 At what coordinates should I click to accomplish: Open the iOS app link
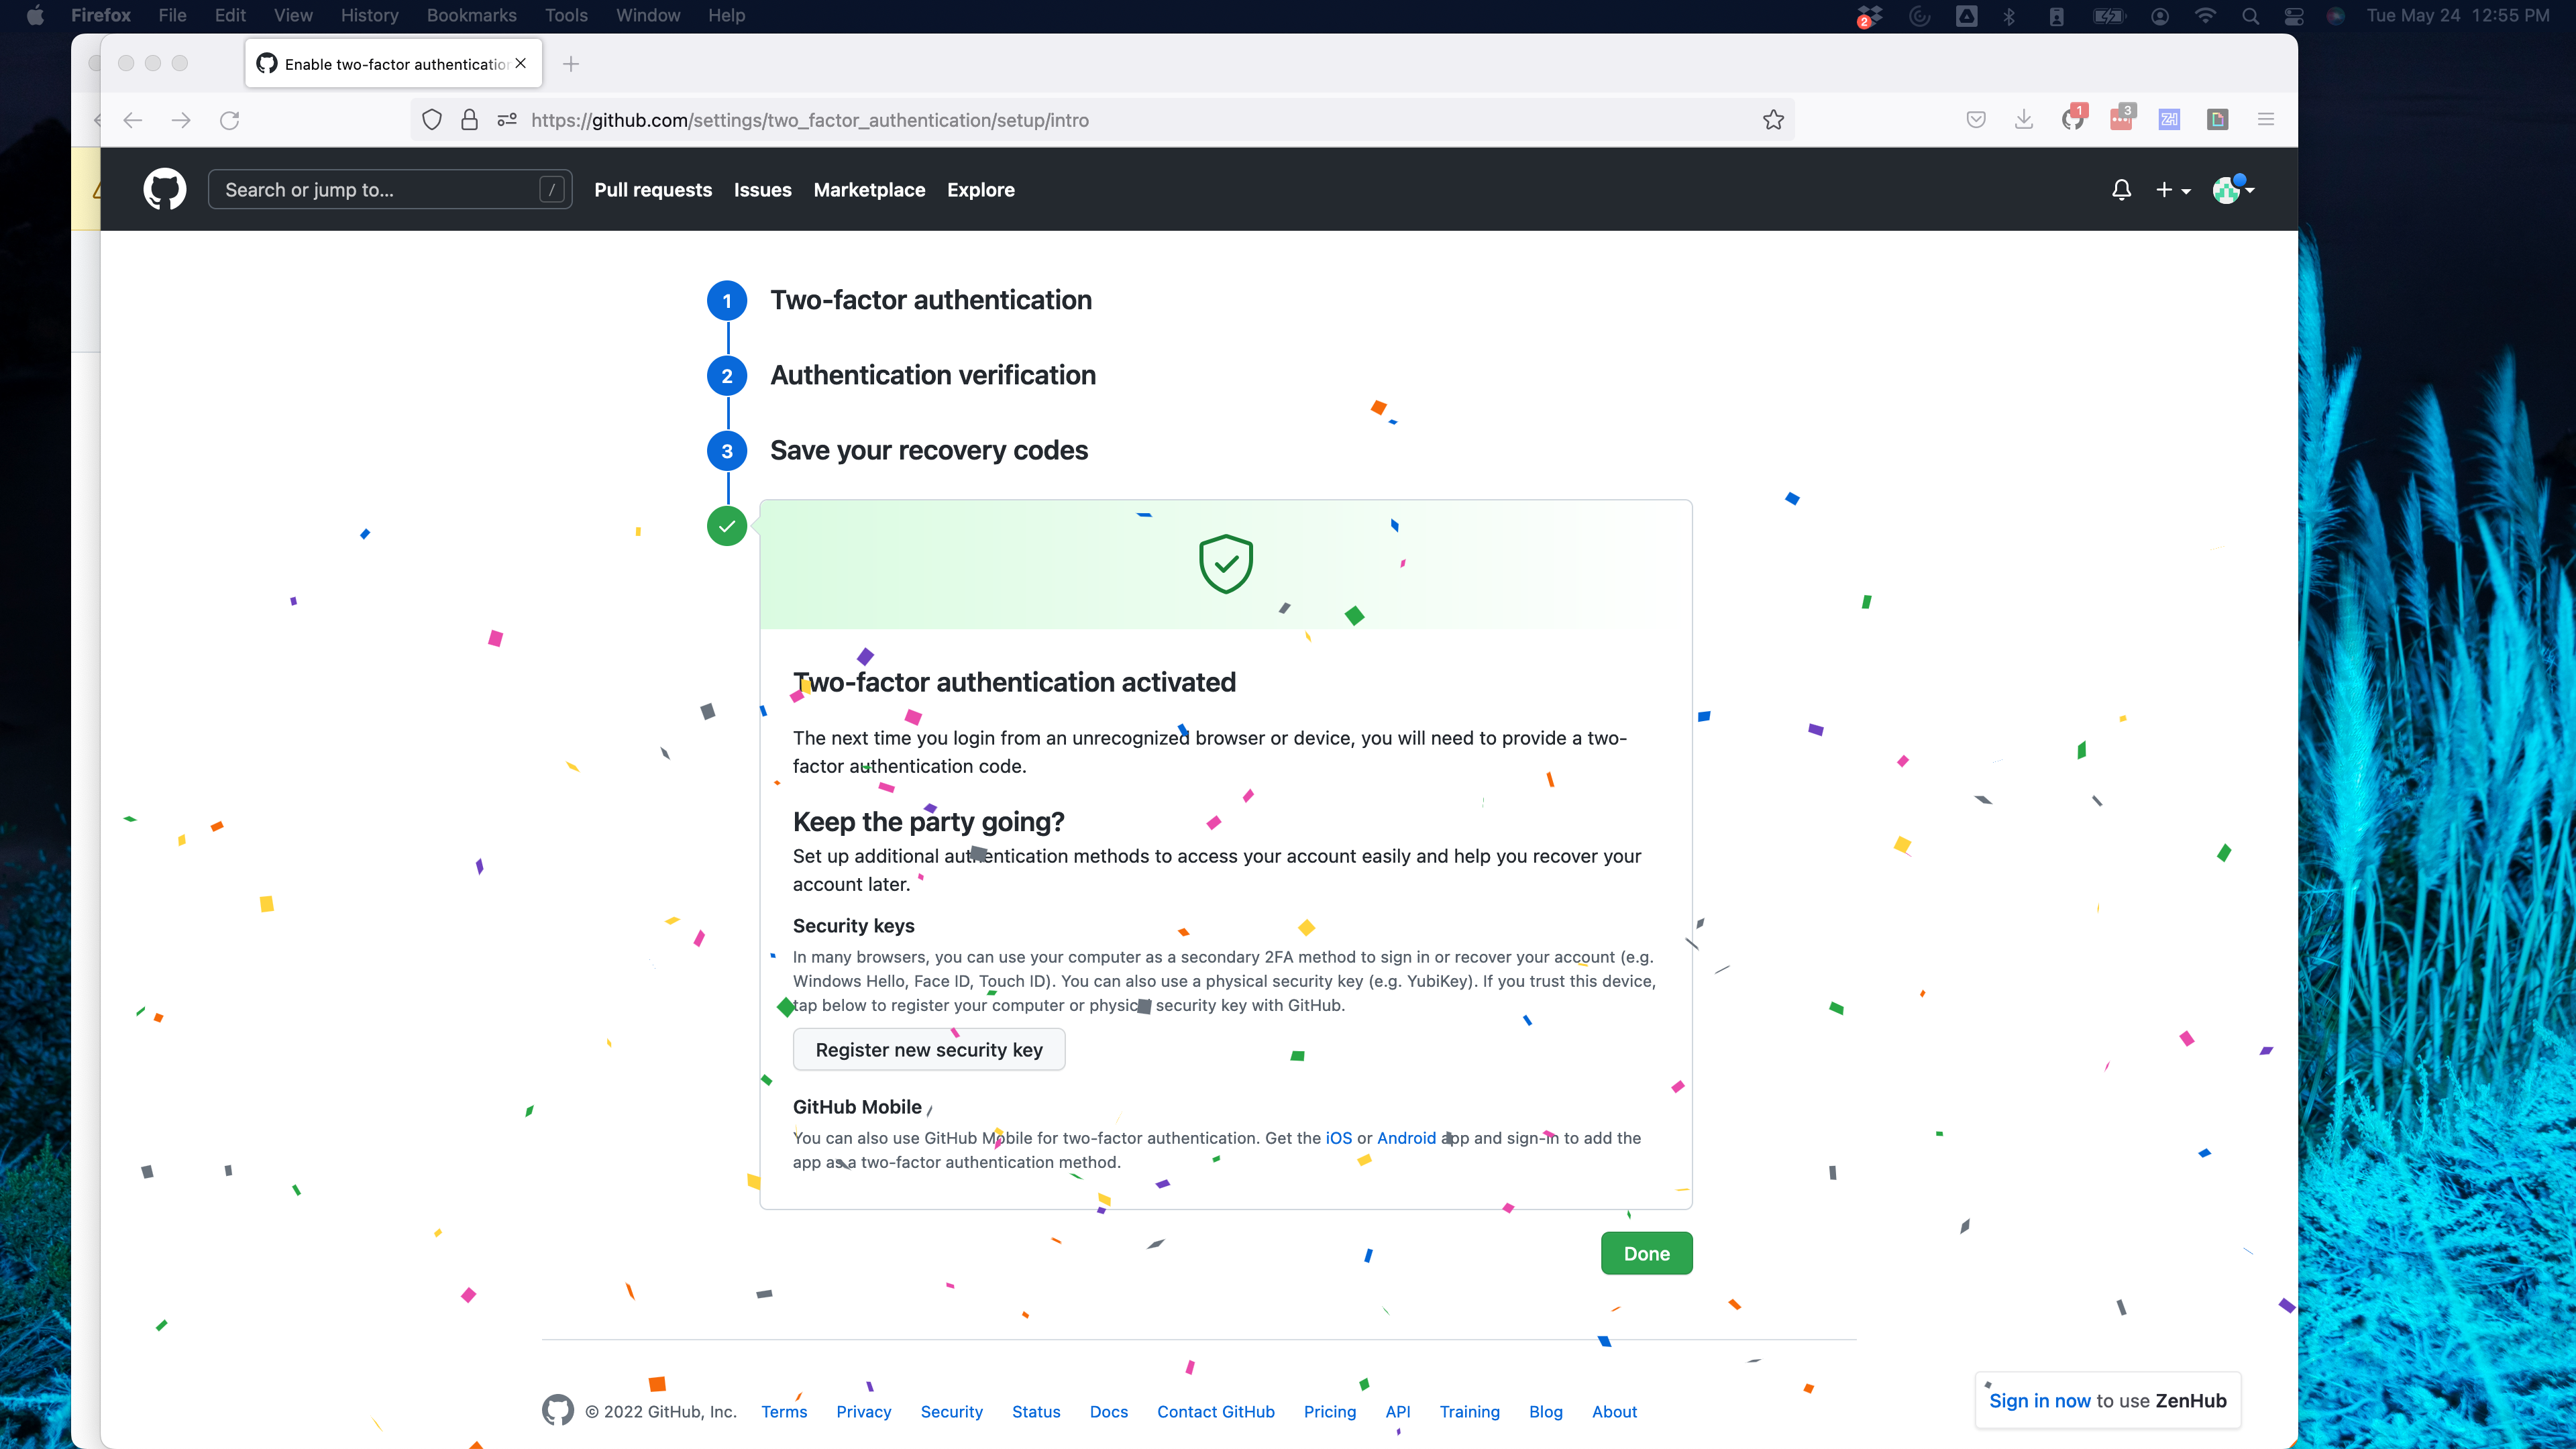pos(1338,1138)
